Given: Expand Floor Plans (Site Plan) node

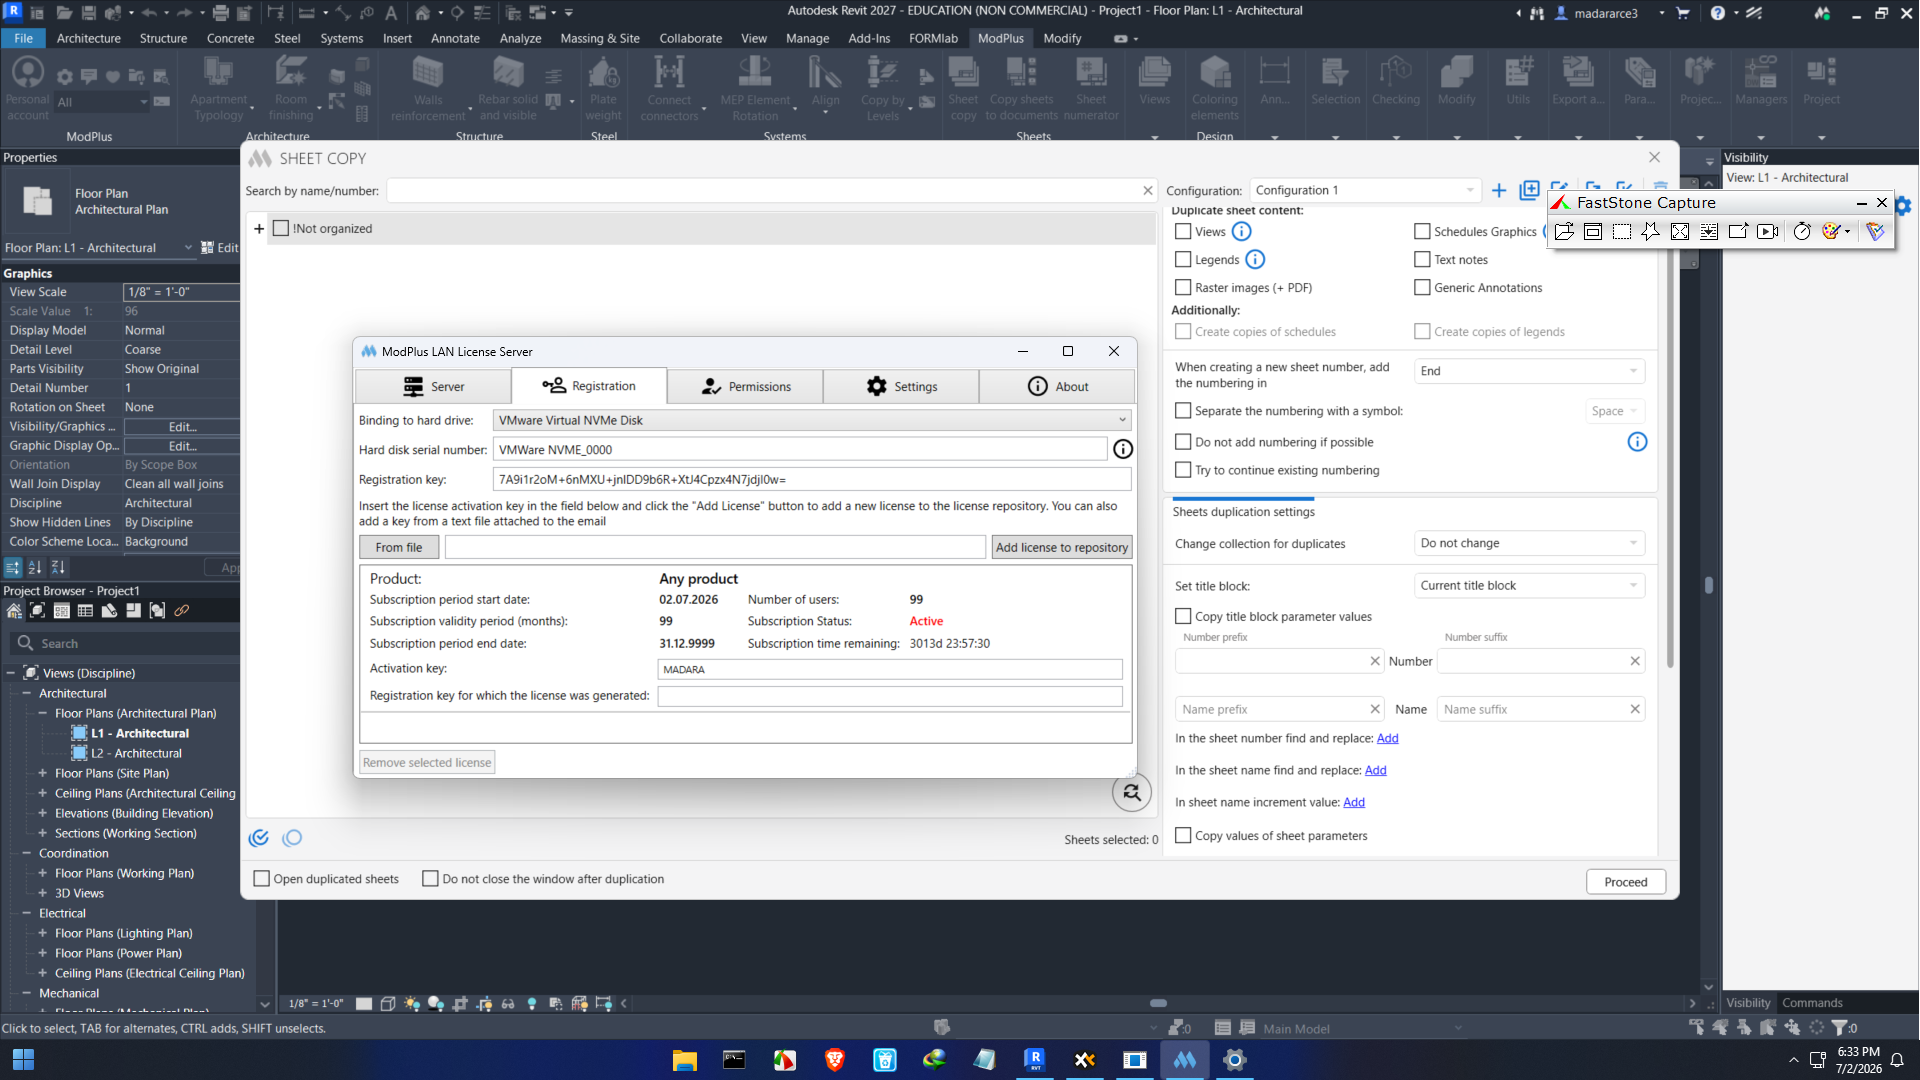Looking at the screenshot, I should pos(43,774).
